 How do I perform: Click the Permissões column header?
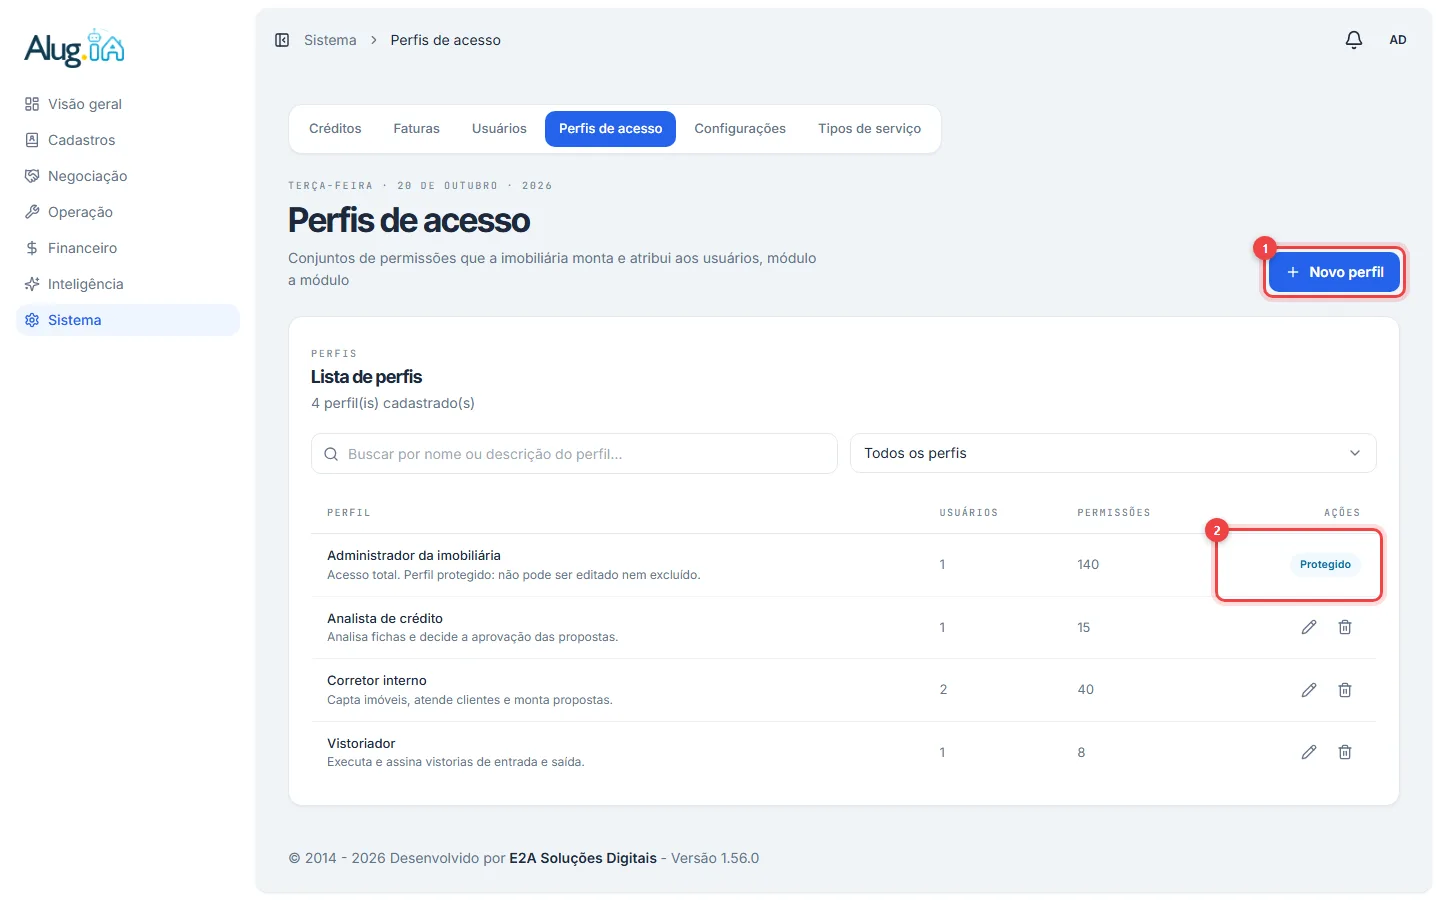(x=1114, y=513)
